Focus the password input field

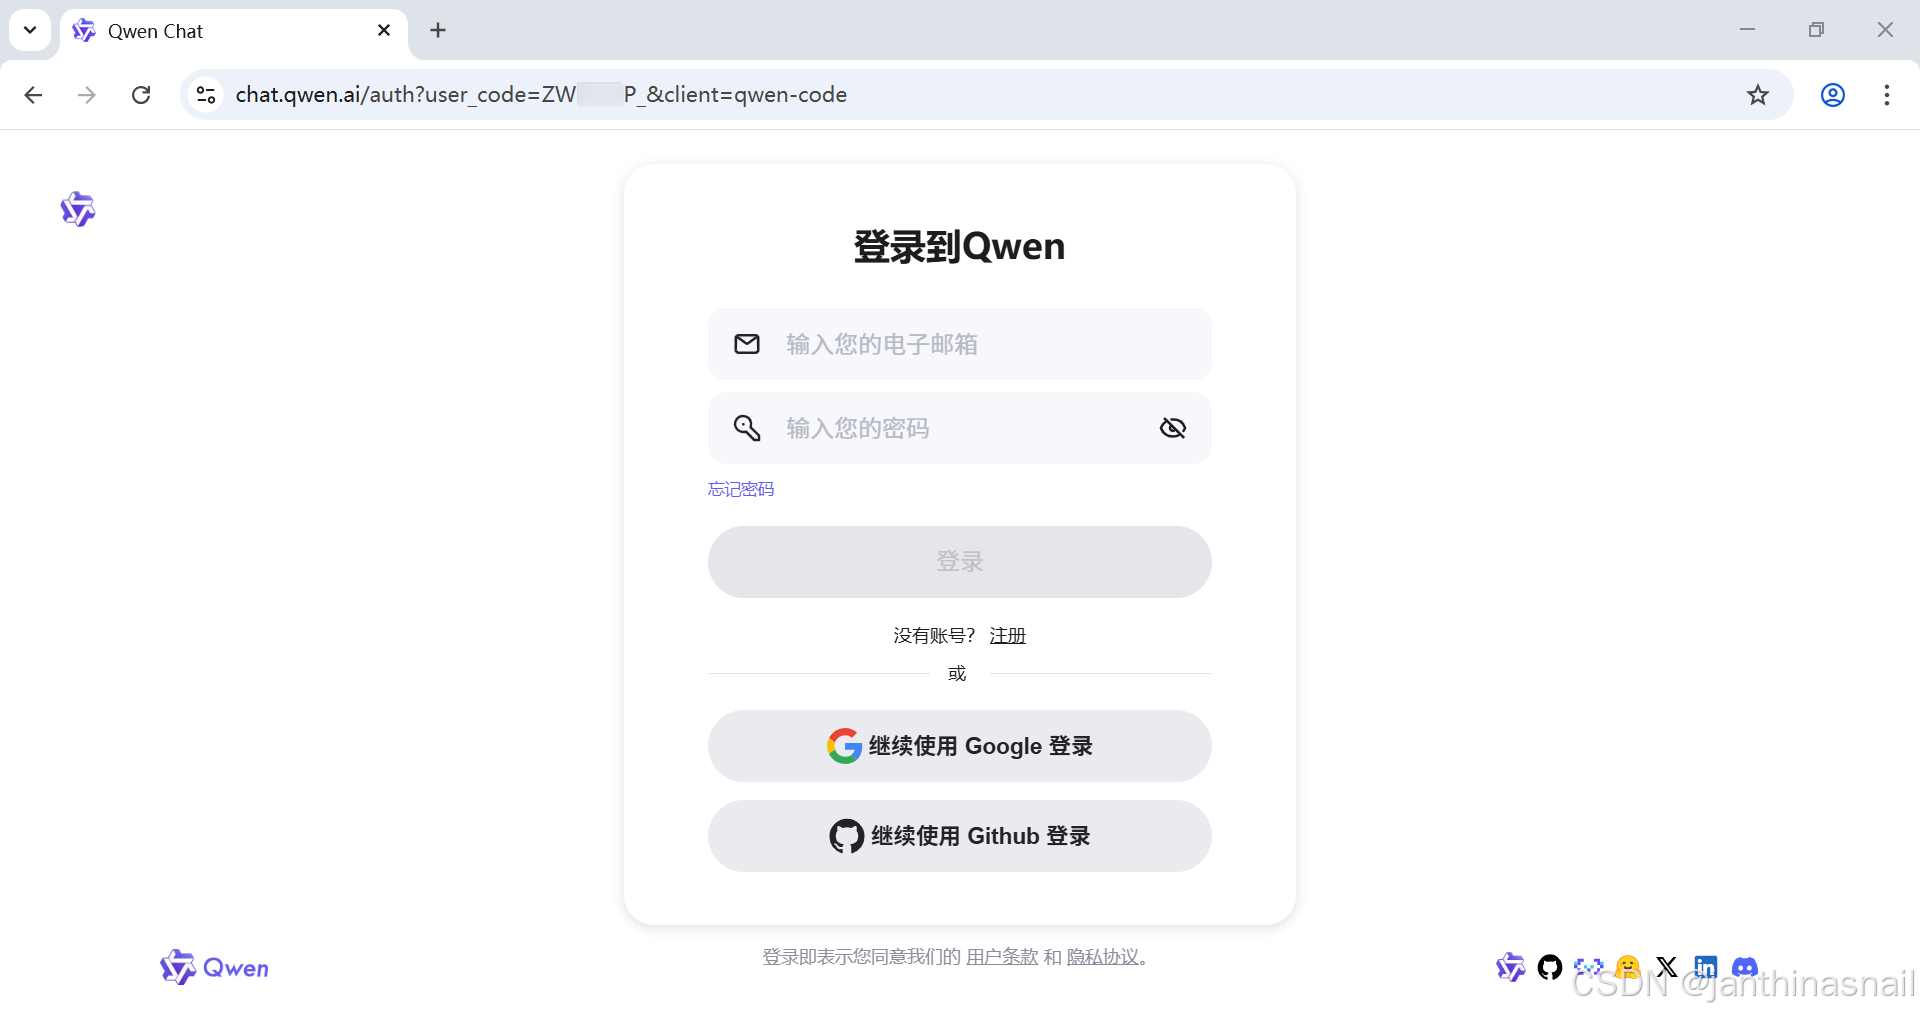[x=960, y=428]
